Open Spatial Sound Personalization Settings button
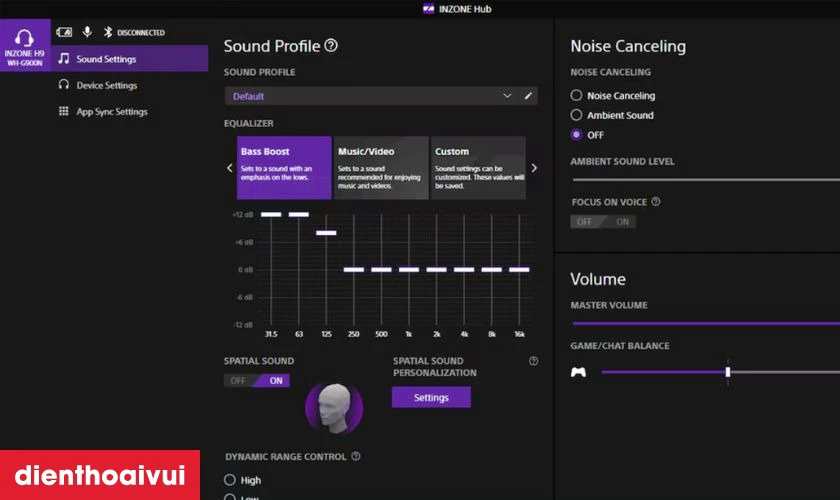This screenshot has height=500, width=840. tap(431, 397)
